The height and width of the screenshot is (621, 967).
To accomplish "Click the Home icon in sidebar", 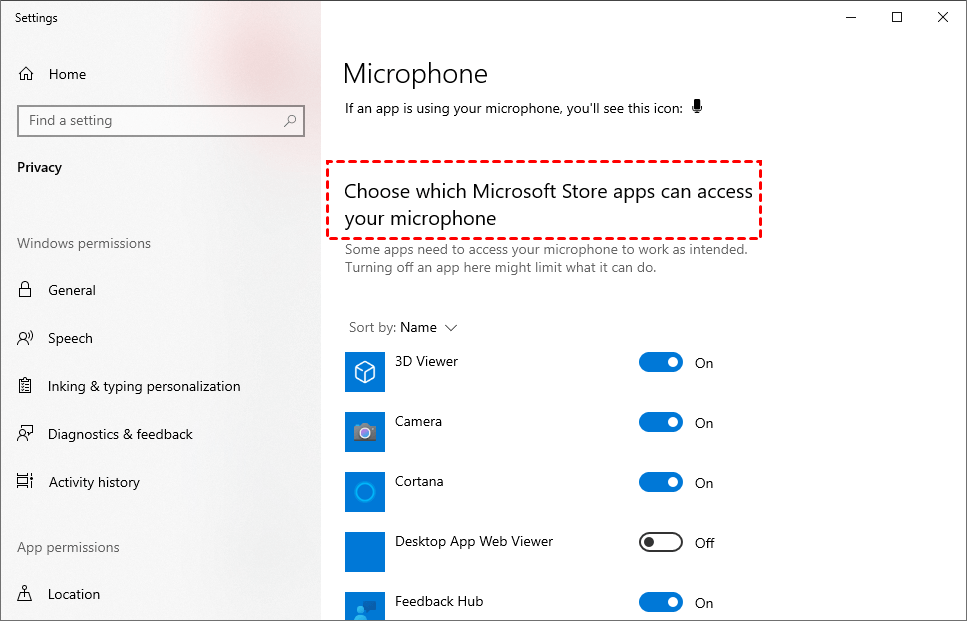I will pyautogui.click(x=26, y=74).
